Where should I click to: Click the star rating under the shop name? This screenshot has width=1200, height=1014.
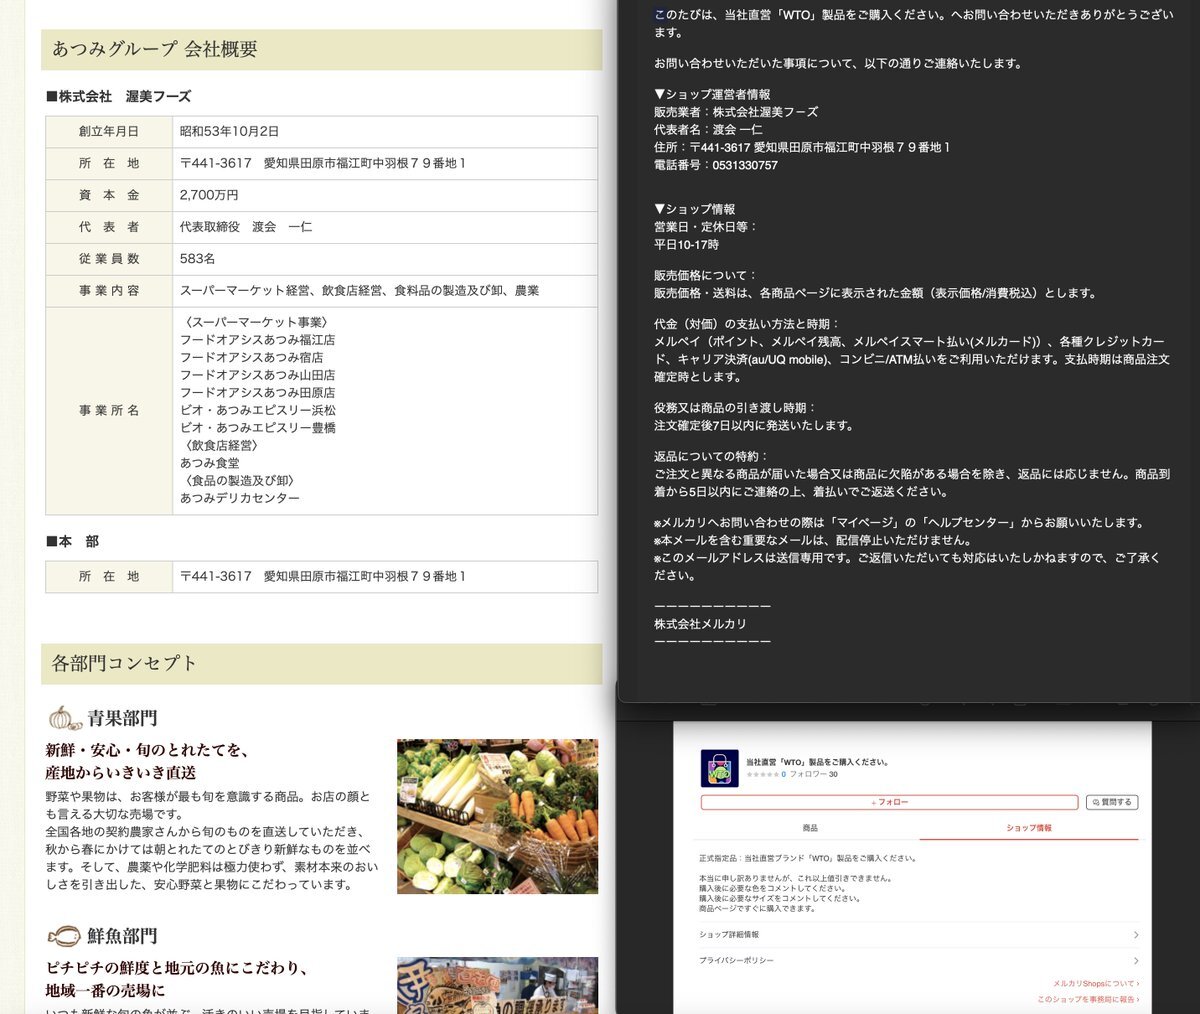tap(762, 774)
